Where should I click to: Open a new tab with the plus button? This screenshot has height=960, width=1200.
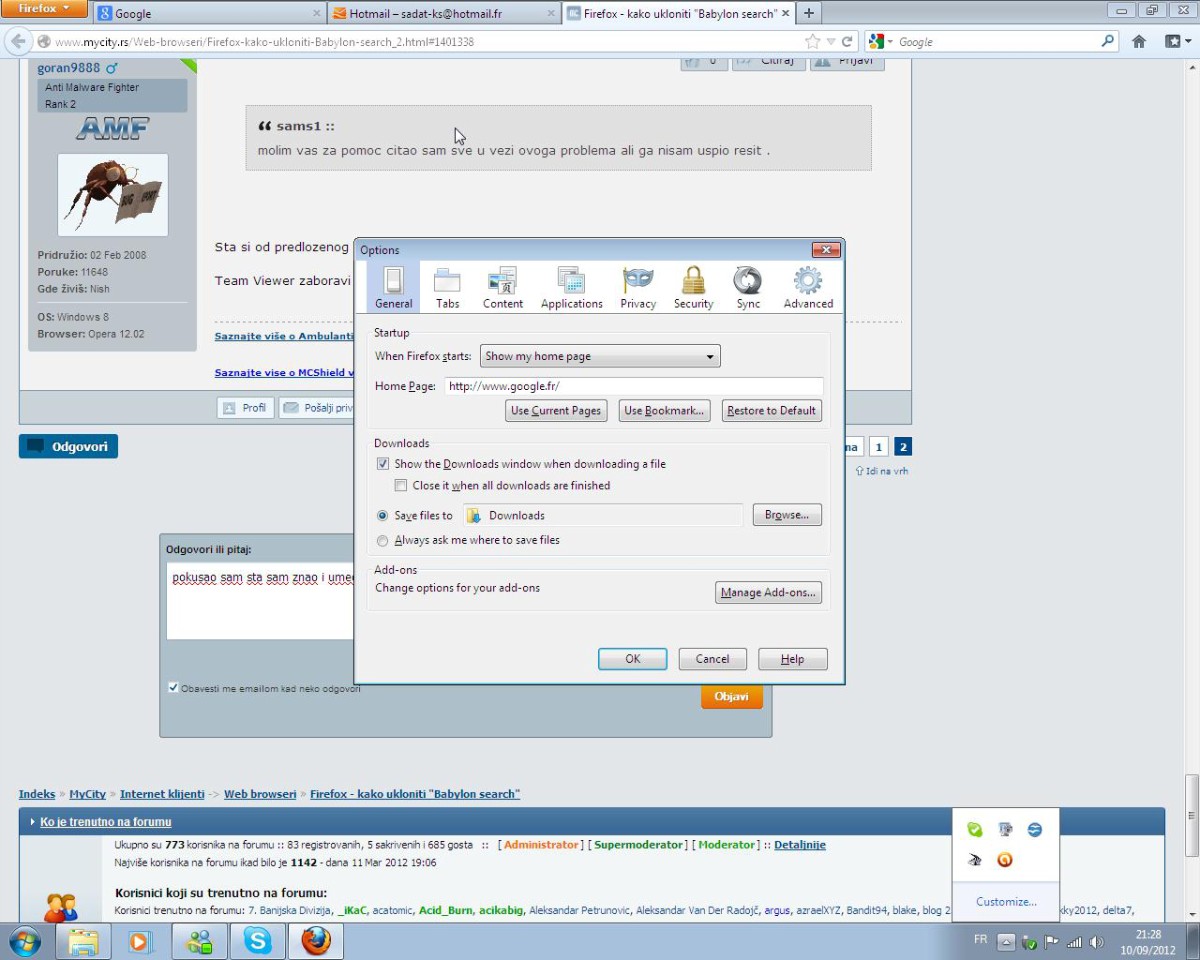pos(808,13)
